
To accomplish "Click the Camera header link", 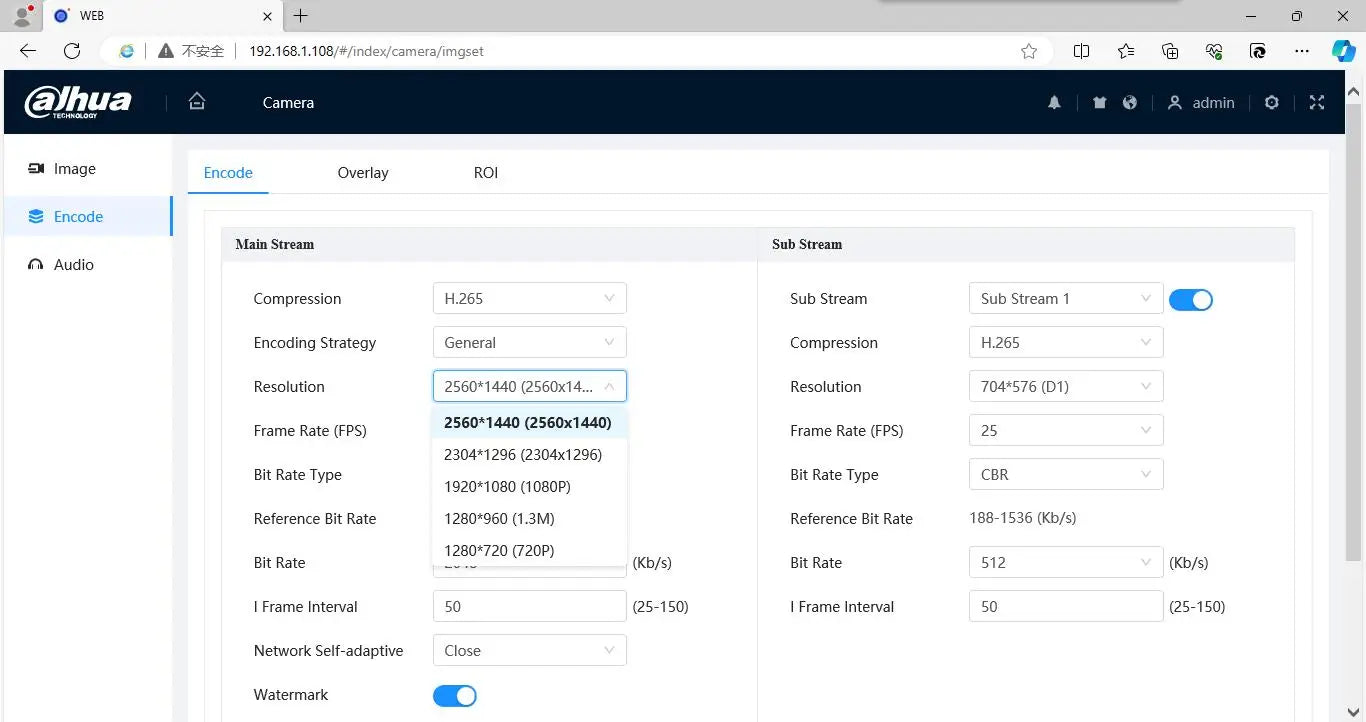I will [288, 102].
